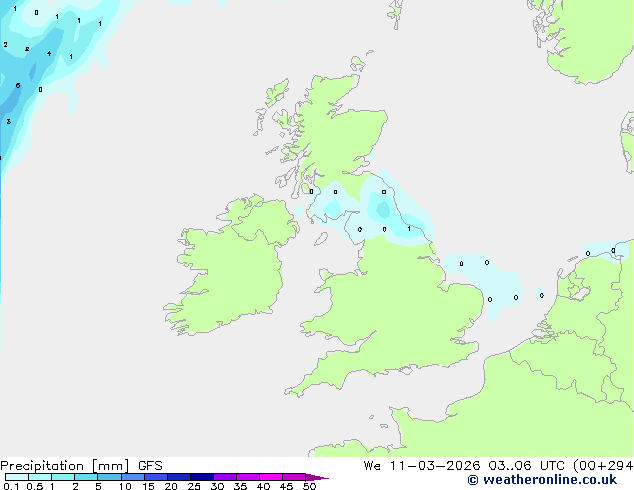Viewport: 634px width, 490px height.
Task: Click the 25–30 mm navy legend swatch
Action: [201, 477]
